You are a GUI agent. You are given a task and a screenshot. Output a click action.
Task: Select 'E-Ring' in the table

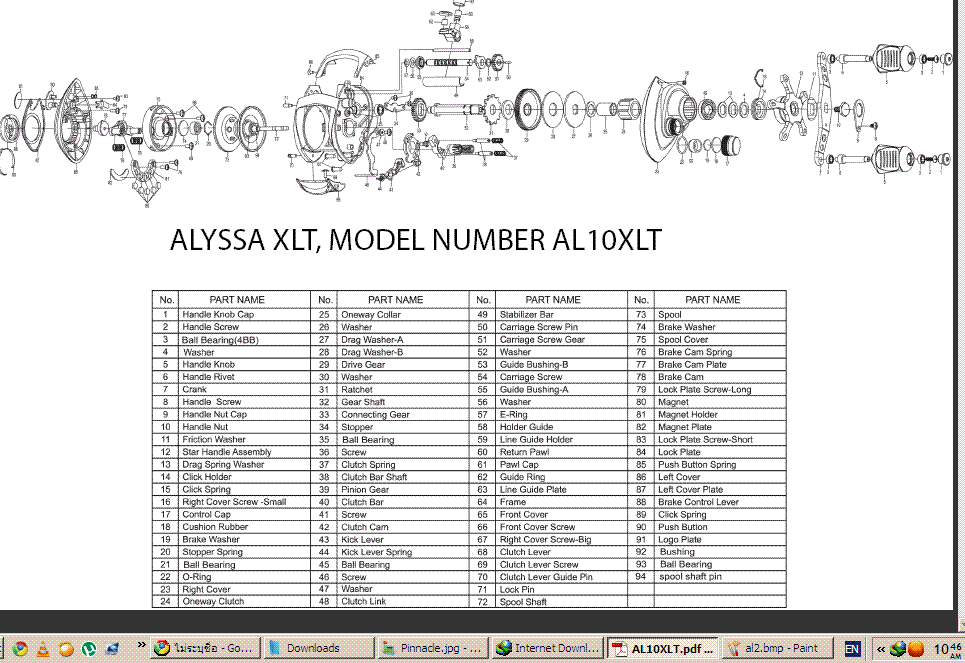pos(513,414)
